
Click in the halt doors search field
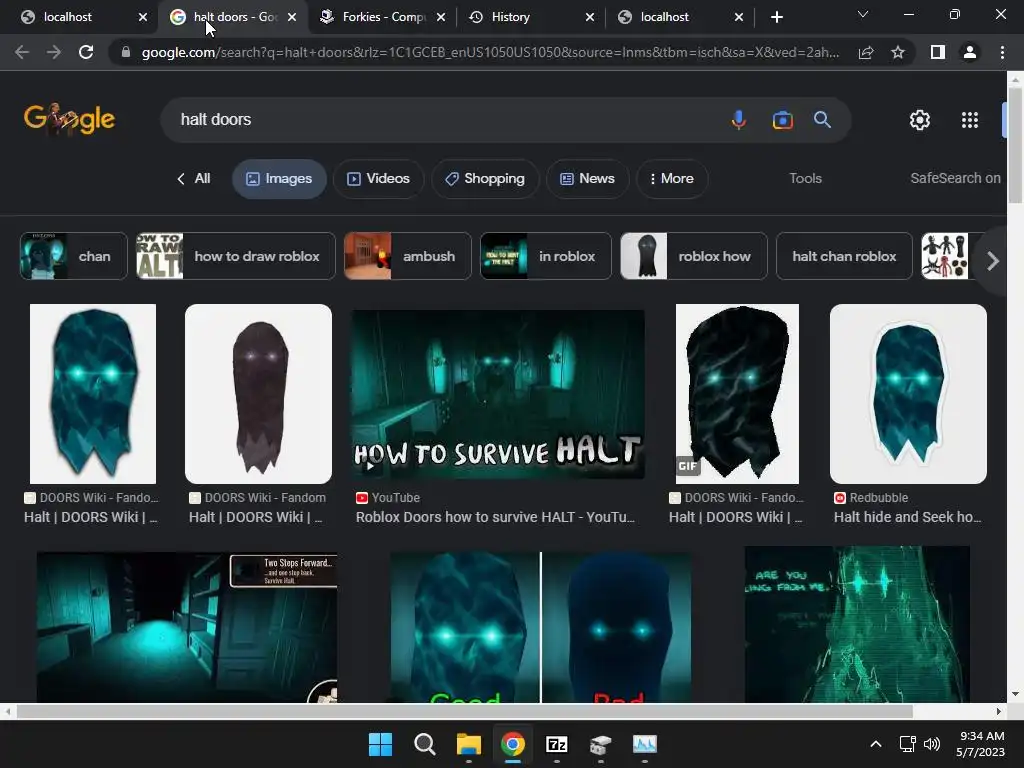444,120
